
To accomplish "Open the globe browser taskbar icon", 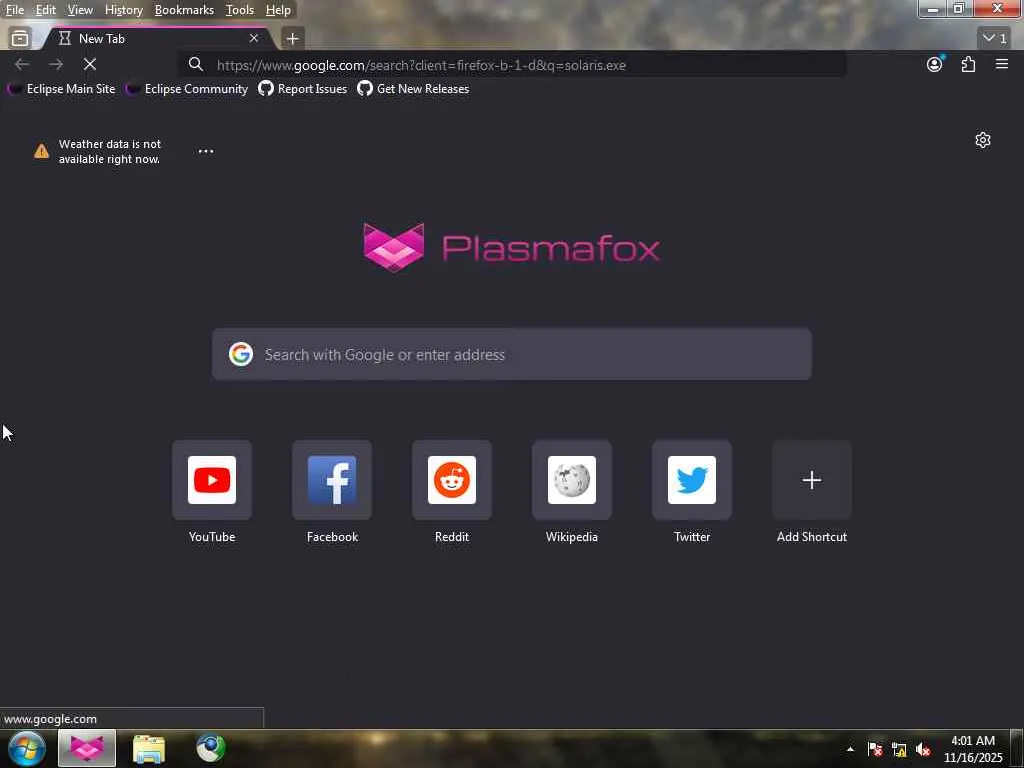I will [210, 748].
